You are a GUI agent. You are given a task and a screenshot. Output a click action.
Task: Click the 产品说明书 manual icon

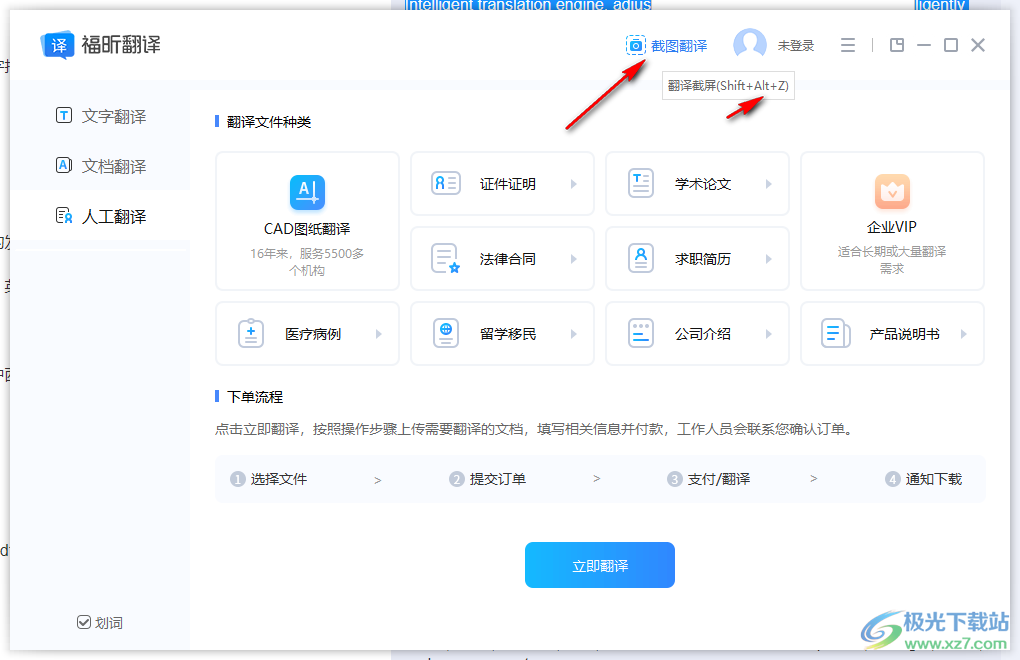point(835,334)
